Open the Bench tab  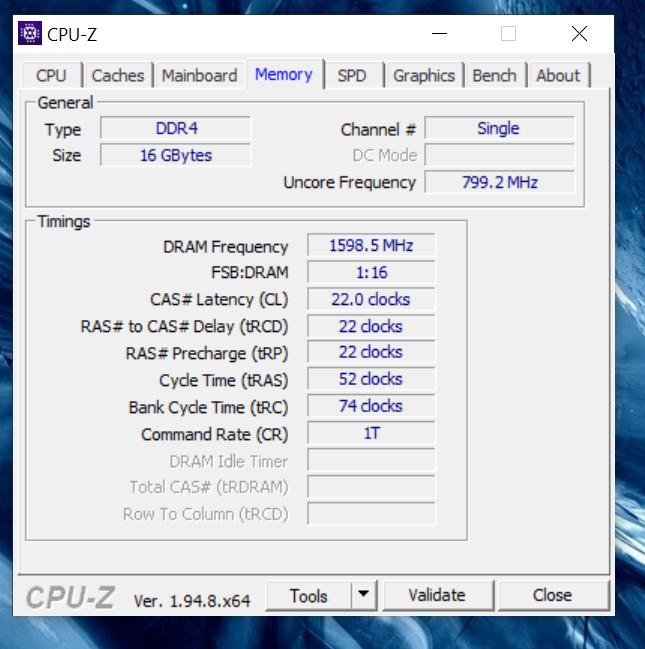494,75
